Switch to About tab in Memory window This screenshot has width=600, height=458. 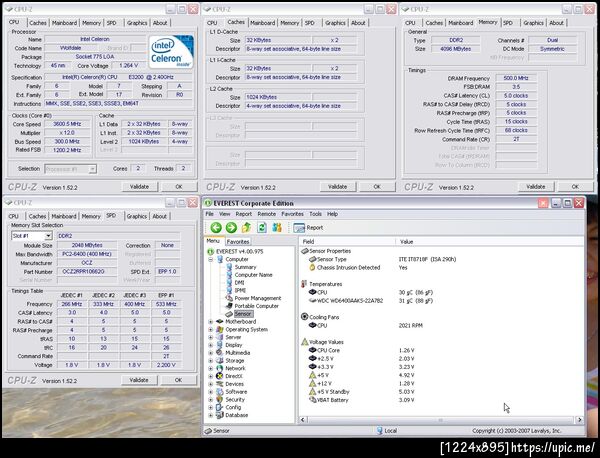[x=556, y=23]
